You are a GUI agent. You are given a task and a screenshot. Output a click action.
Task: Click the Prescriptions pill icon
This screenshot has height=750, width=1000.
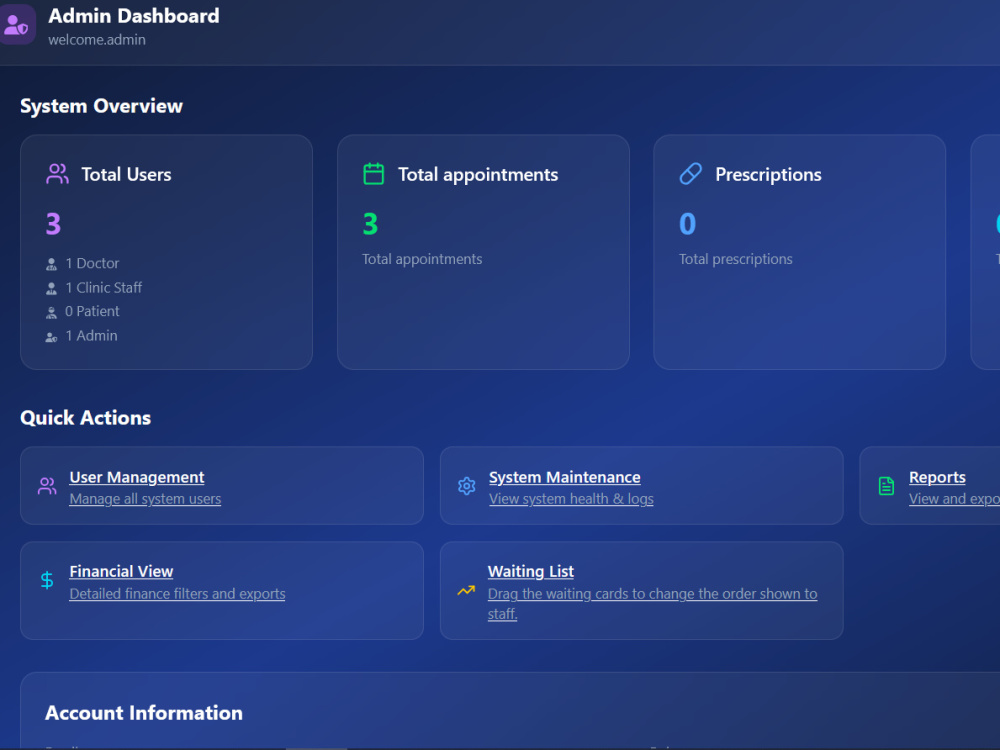[x=691, y=174]
